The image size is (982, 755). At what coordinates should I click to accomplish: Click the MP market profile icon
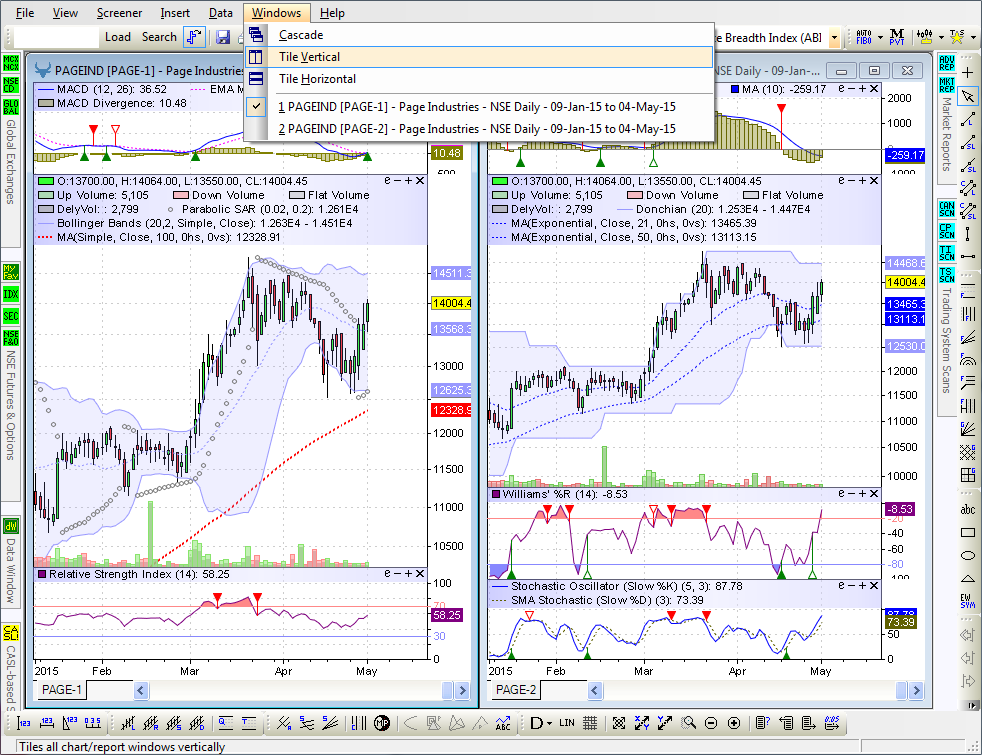[382, 724]
